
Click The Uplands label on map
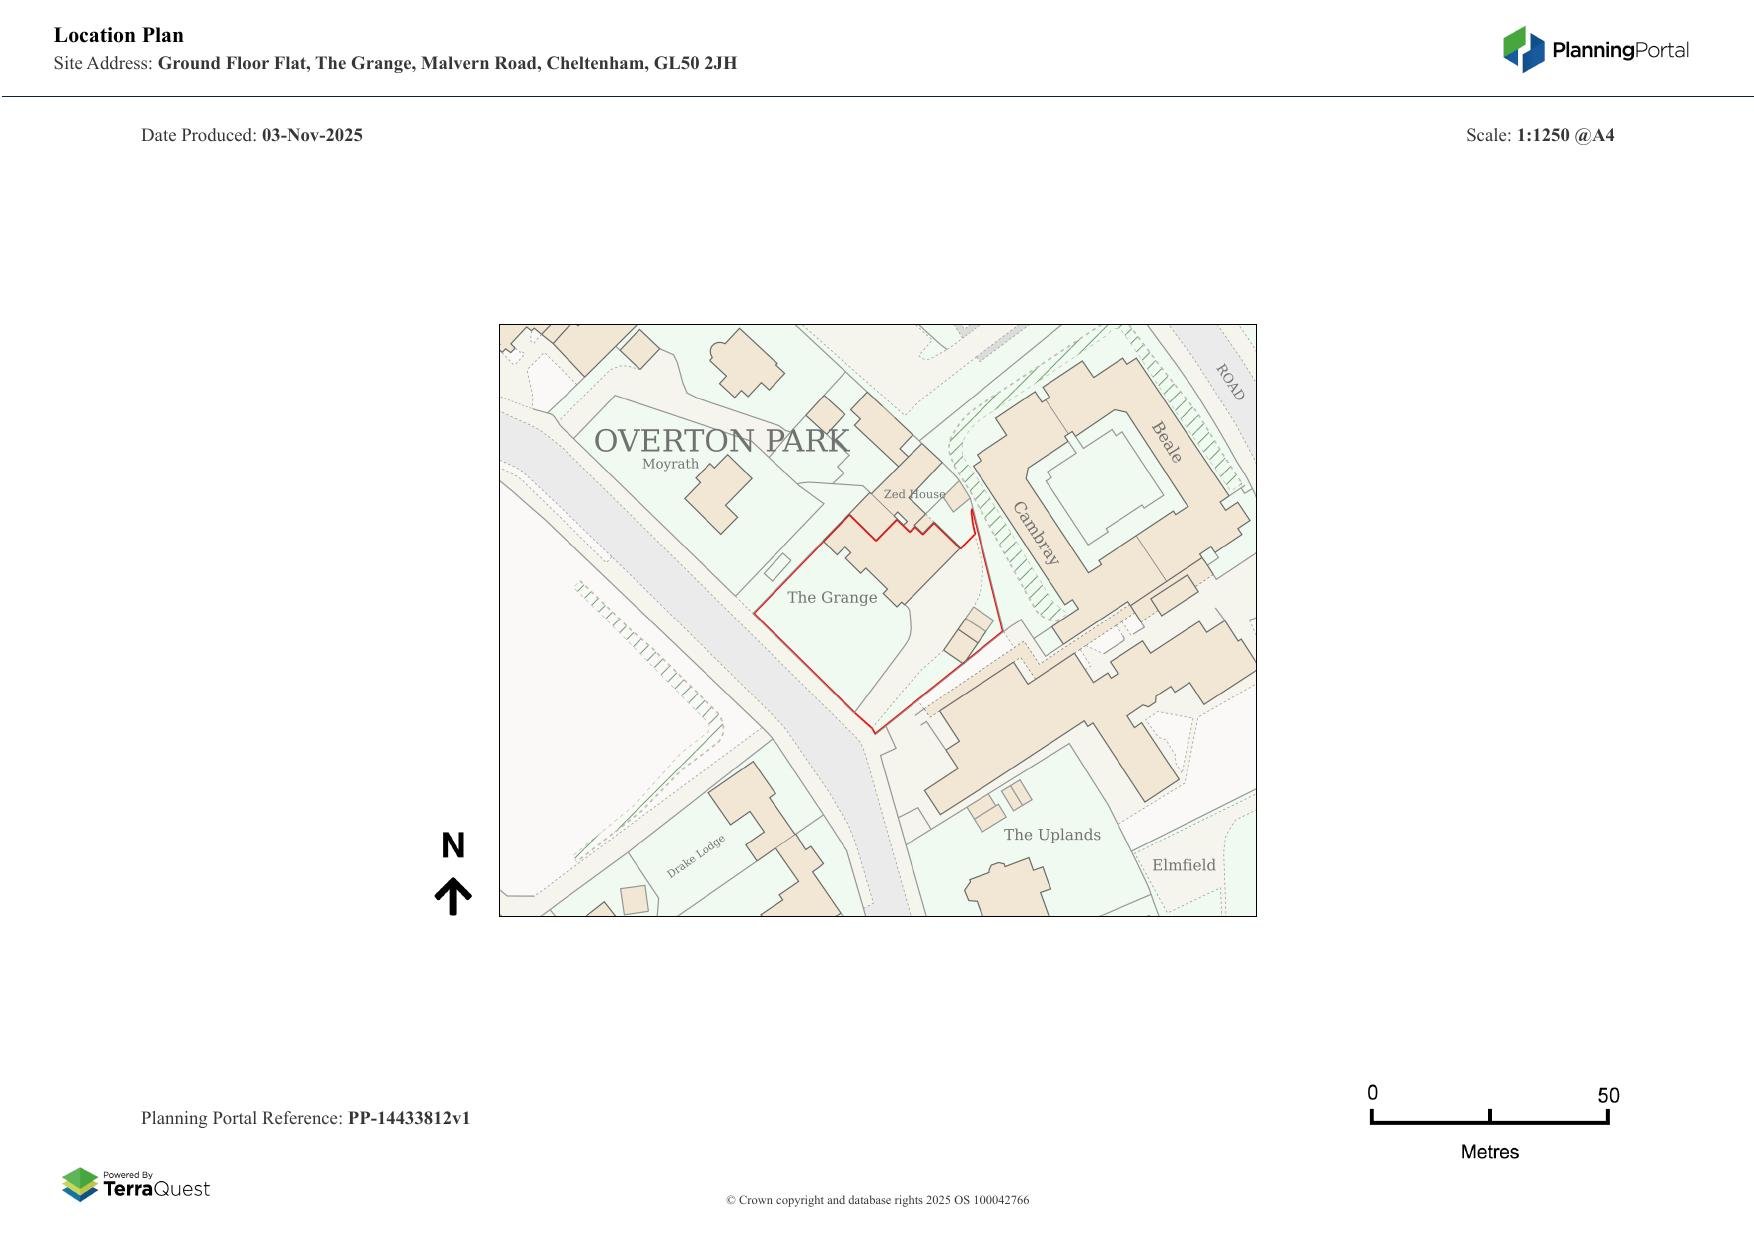pyautogui.click(x=1052, y=835)
